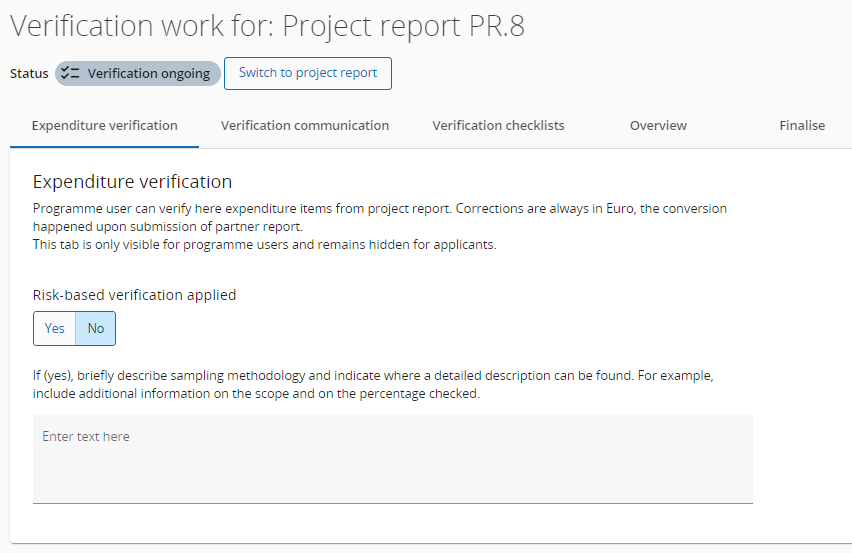Click the Project report PR.8 page title
The height and width of the screenshot is (553, 852).
(267, 26)
